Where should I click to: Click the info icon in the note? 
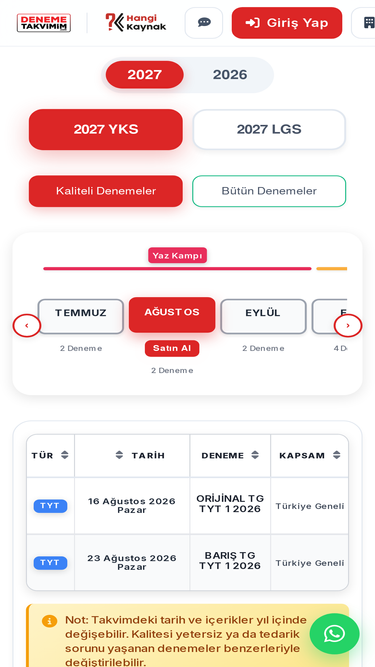(x=49, y=621)
